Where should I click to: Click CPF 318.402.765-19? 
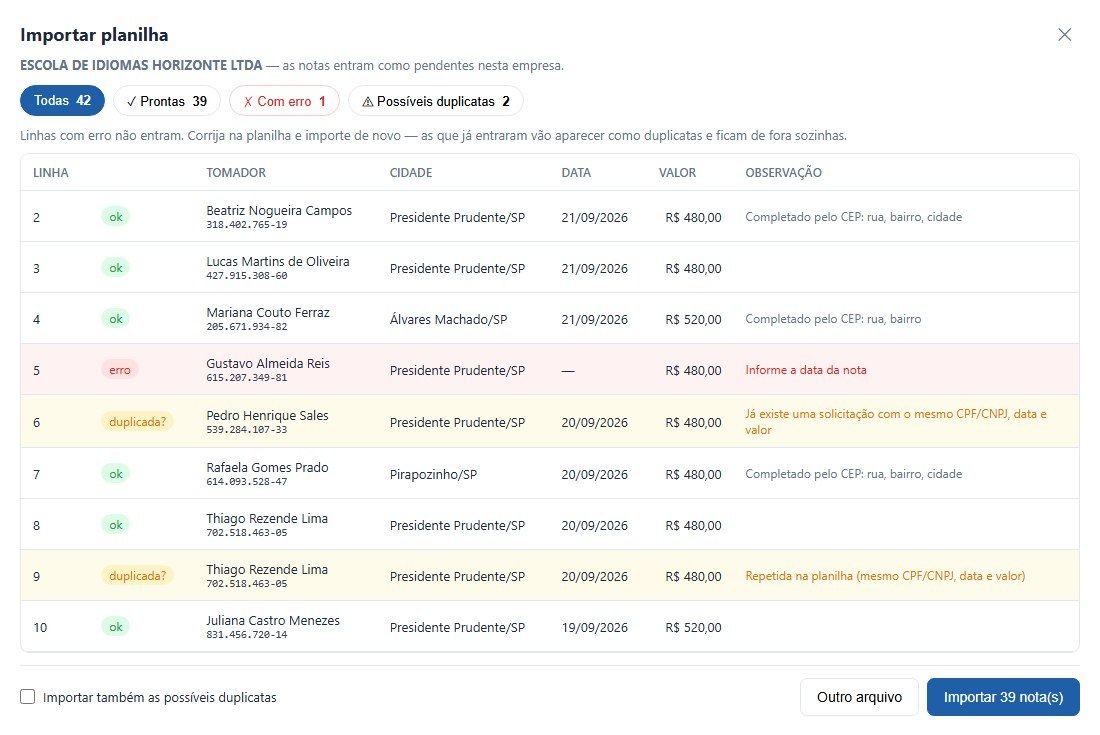click(x=247, y=224)
